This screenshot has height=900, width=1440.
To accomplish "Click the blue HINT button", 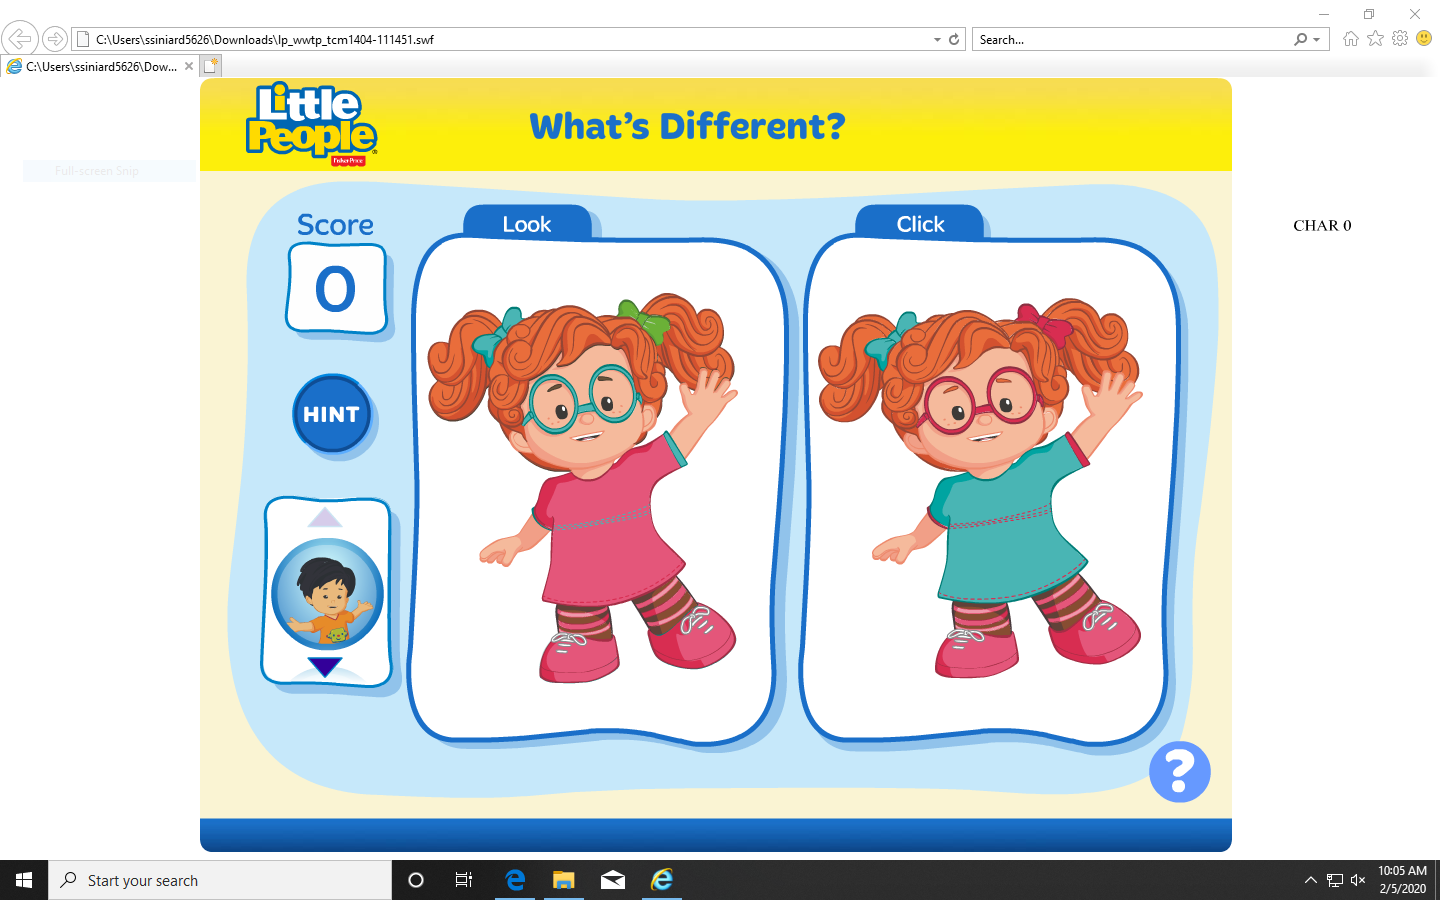I will click(331, 414).
